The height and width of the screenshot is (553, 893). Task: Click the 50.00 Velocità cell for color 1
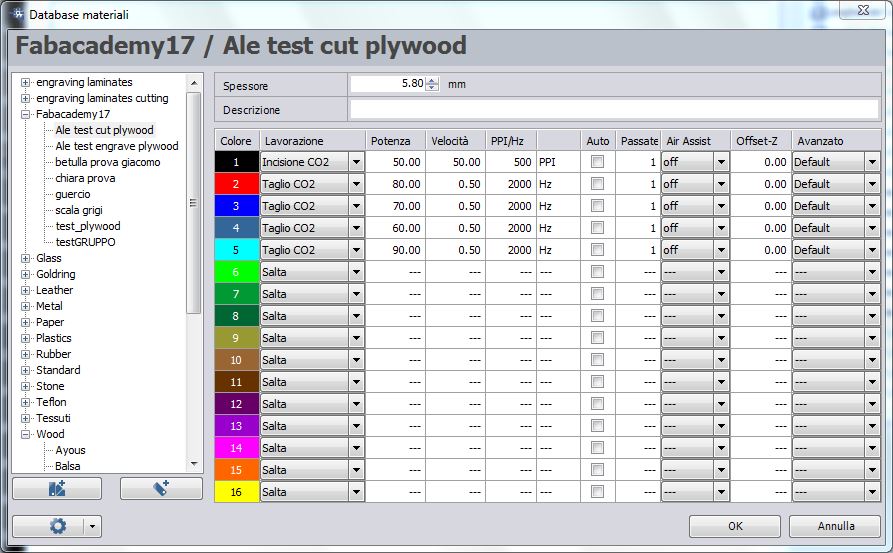[456, 162]
